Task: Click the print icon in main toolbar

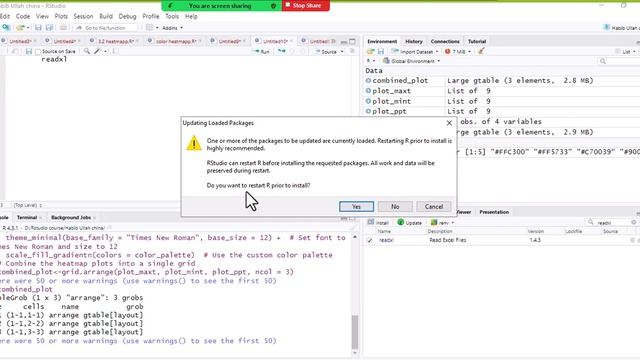Action: click(63, 28)
